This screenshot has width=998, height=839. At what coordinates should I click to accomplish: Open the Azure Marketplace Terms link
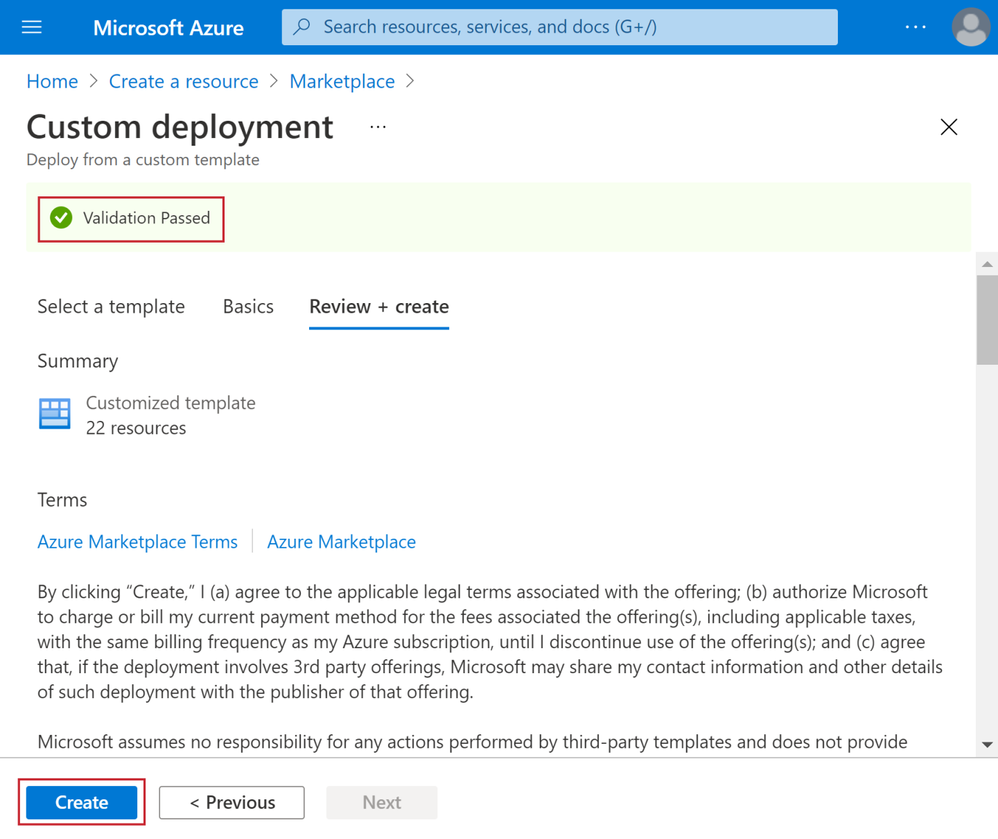tap(137, 542)
